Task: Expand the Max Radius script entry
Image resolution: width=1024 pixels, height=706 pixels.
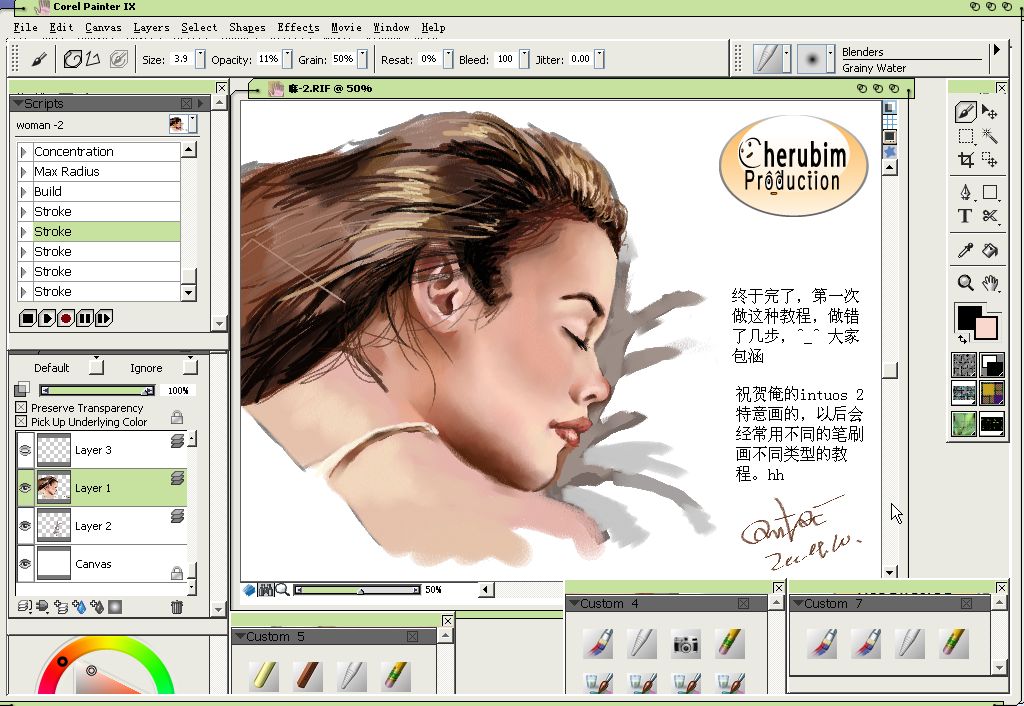Action: (24, 172)
